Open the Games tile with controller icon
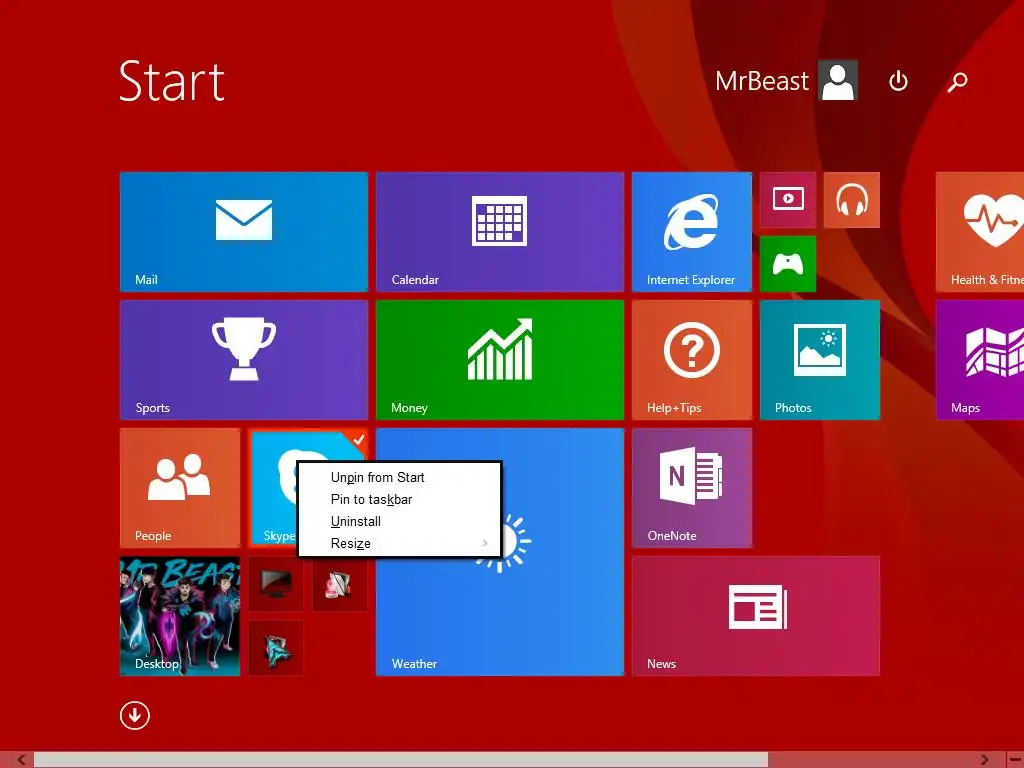The image size is (1024, 768). coord(788,264)
